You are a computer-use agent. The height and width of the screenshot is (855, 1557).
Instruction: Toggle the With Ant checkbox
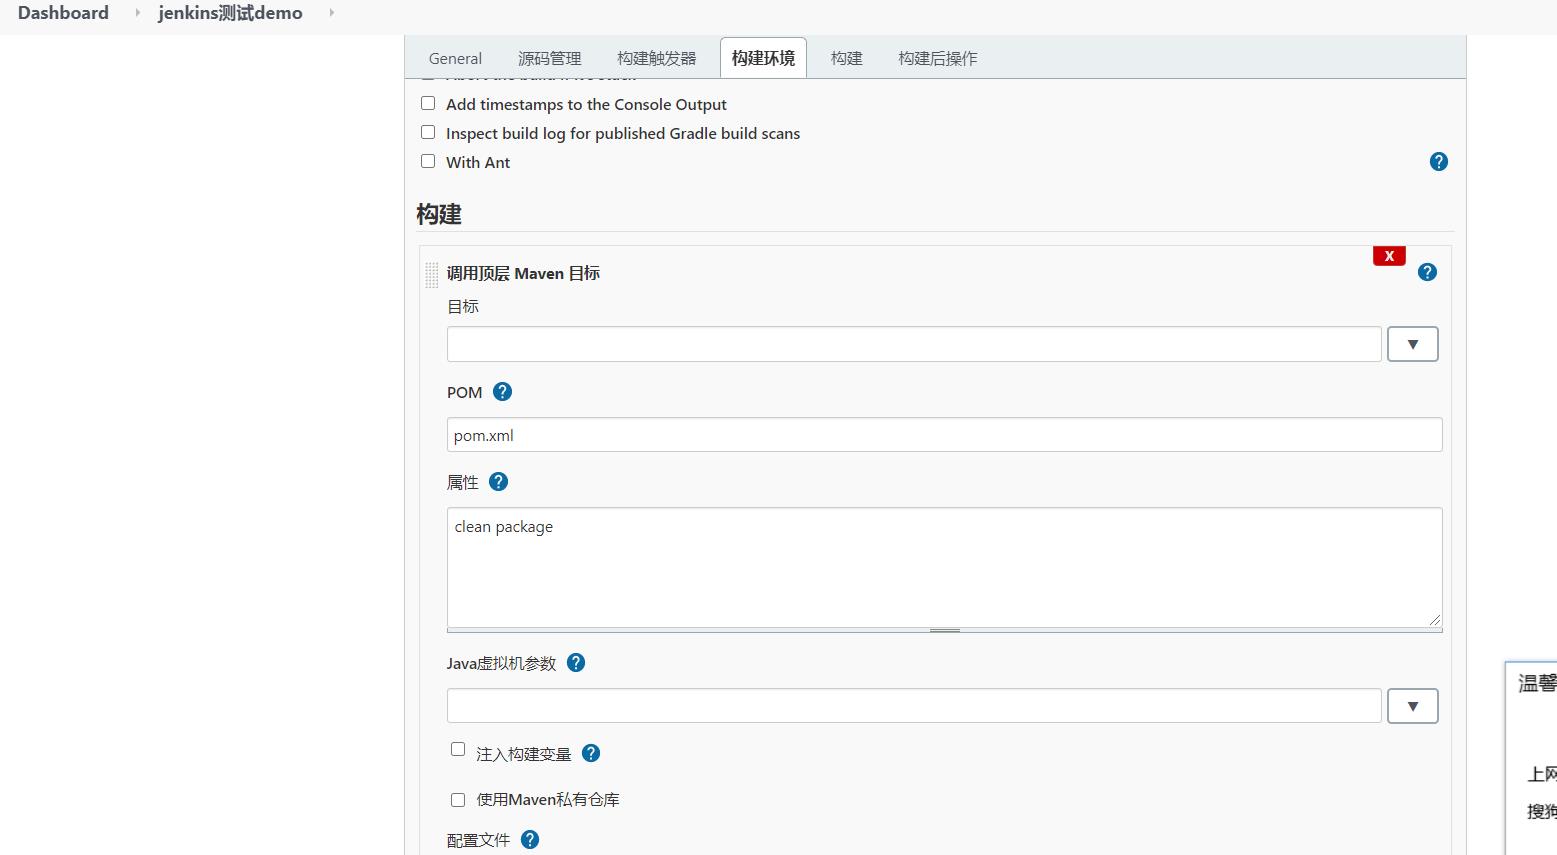click(428, 161)
